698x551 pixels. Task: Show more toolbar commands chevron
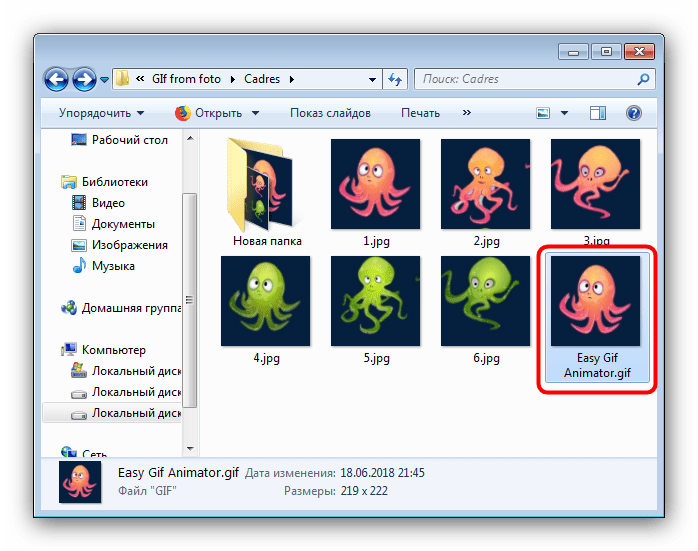pos(467,113)
